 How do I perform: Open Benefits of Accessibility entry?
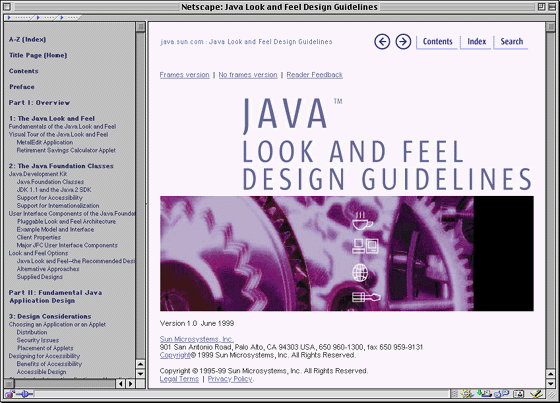[49, 364]
